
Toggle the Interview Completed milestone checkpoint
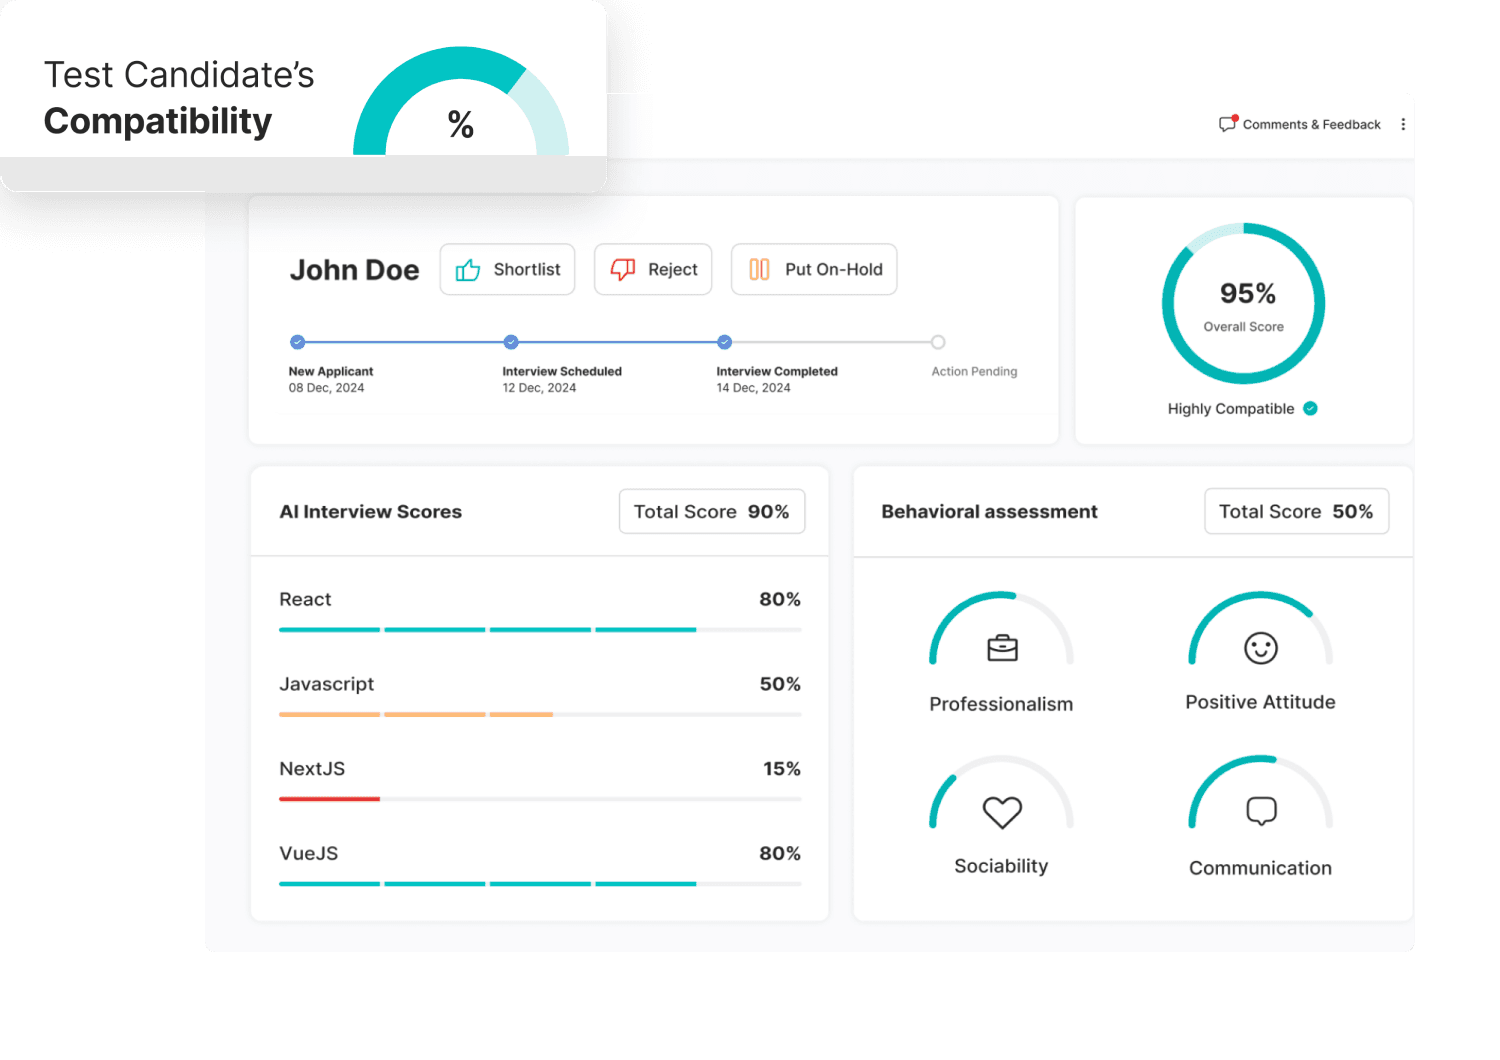pos(724,342)
